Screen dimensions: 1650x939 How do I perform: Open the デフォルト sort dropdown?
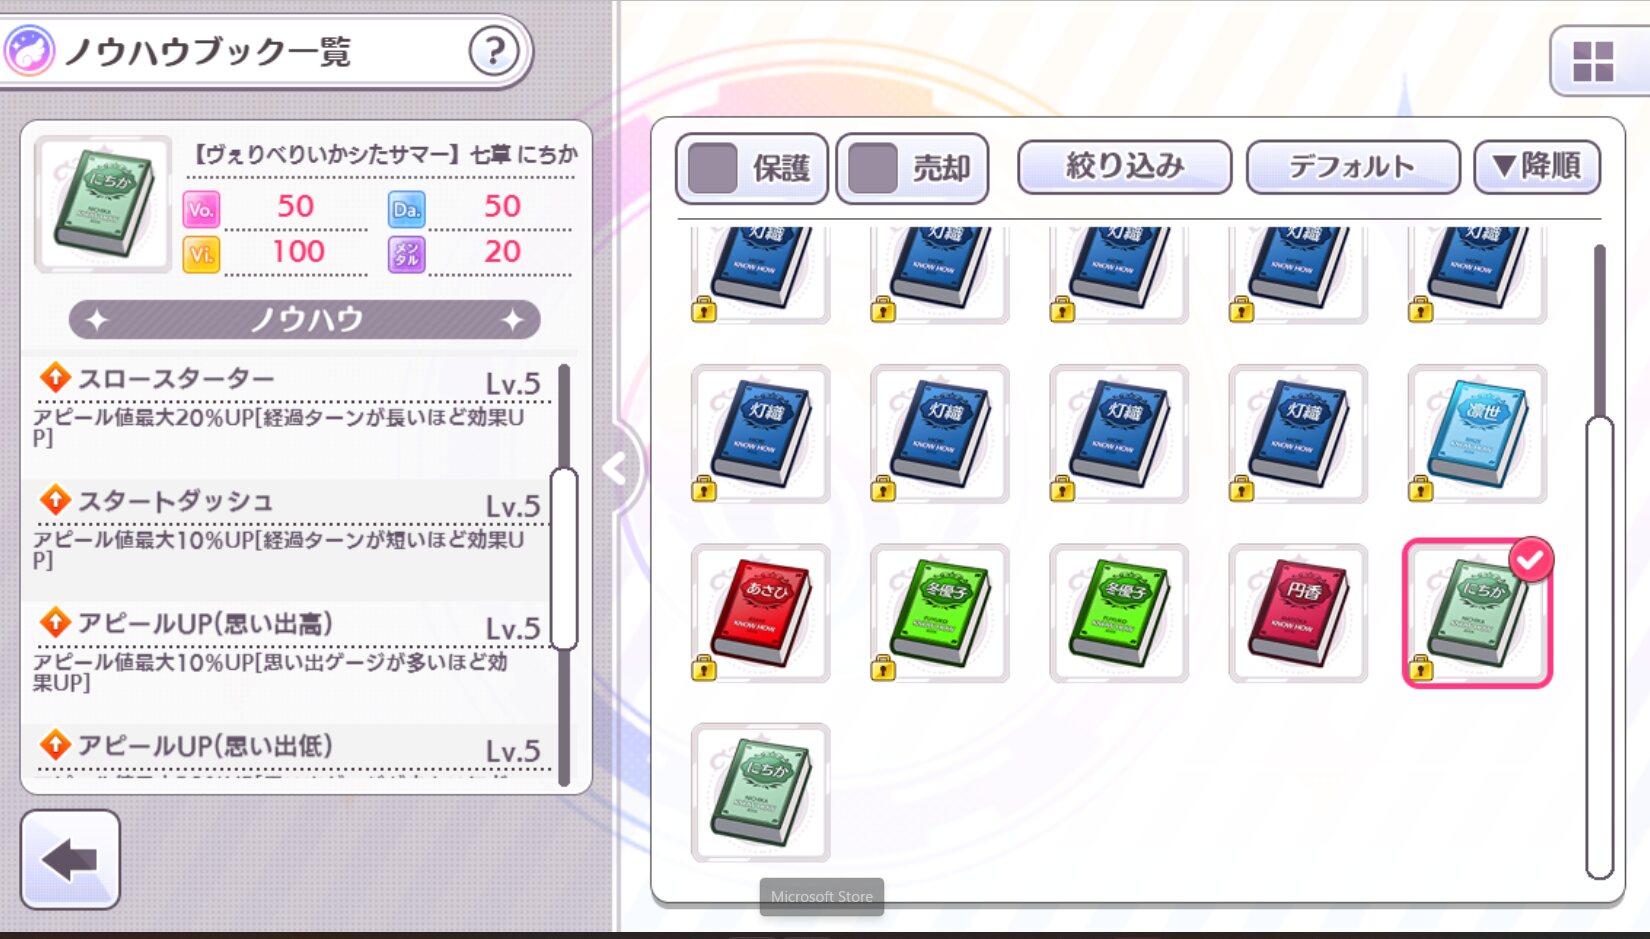pyautogui.click(x=1352, y=166)
